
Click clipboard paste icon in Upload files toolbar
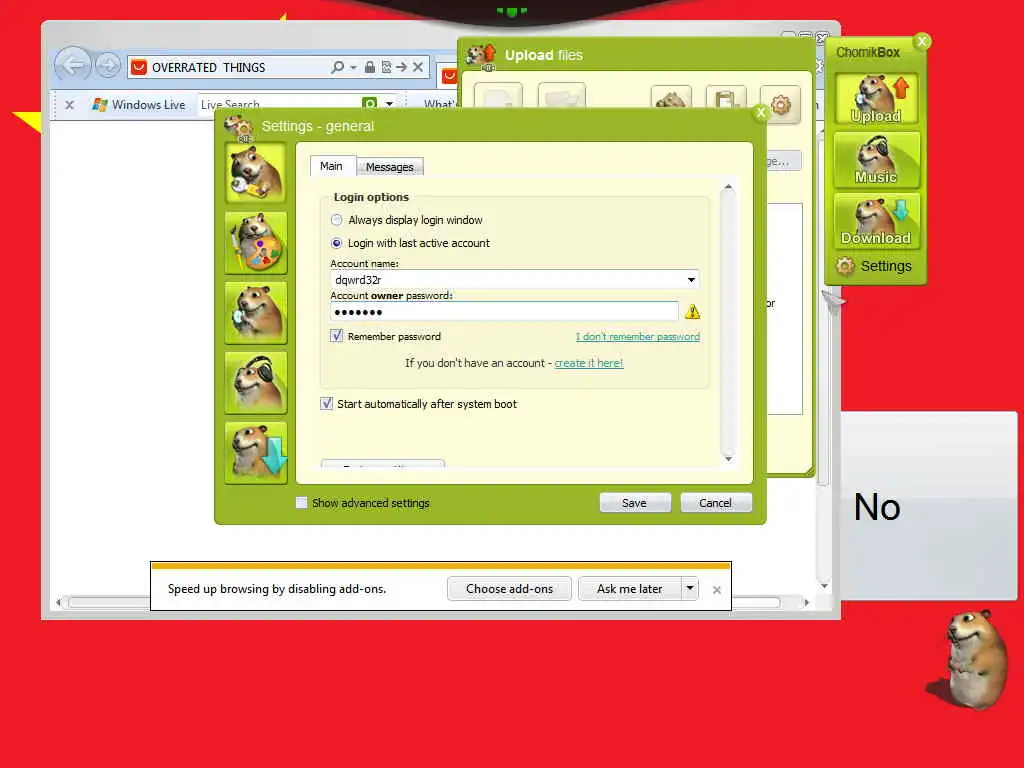tap(726, 99)
